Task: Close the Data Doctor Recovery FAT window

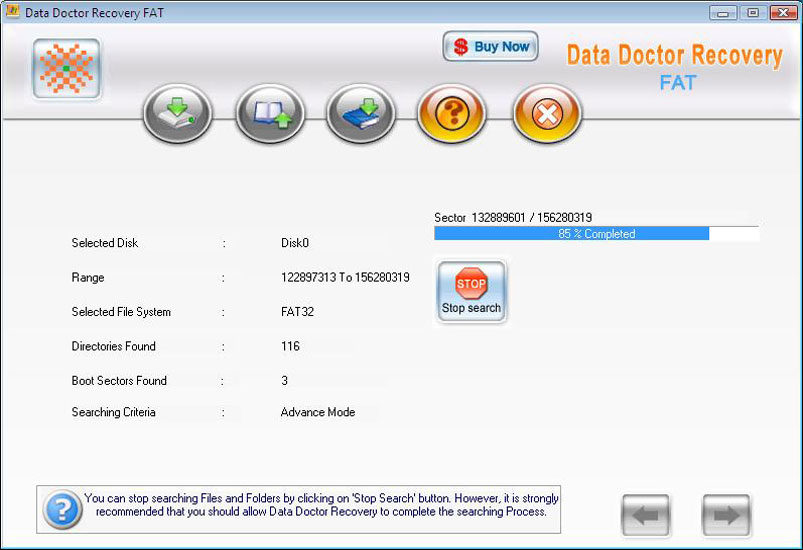Action: point(783,13)
